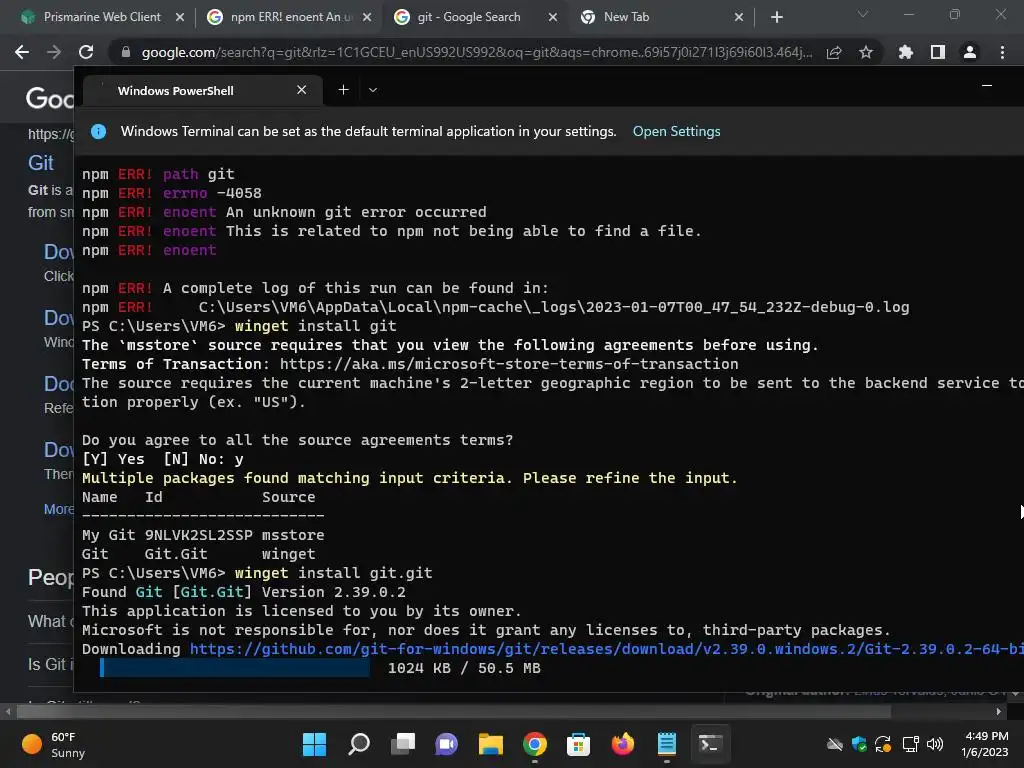
Task: Open Windows Security tray icon
Action: point(859,744)
